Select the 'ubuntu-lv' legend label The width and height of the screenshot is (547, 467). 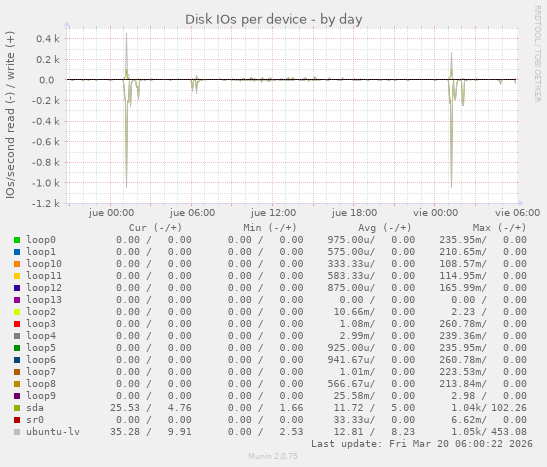coord(53,431)
